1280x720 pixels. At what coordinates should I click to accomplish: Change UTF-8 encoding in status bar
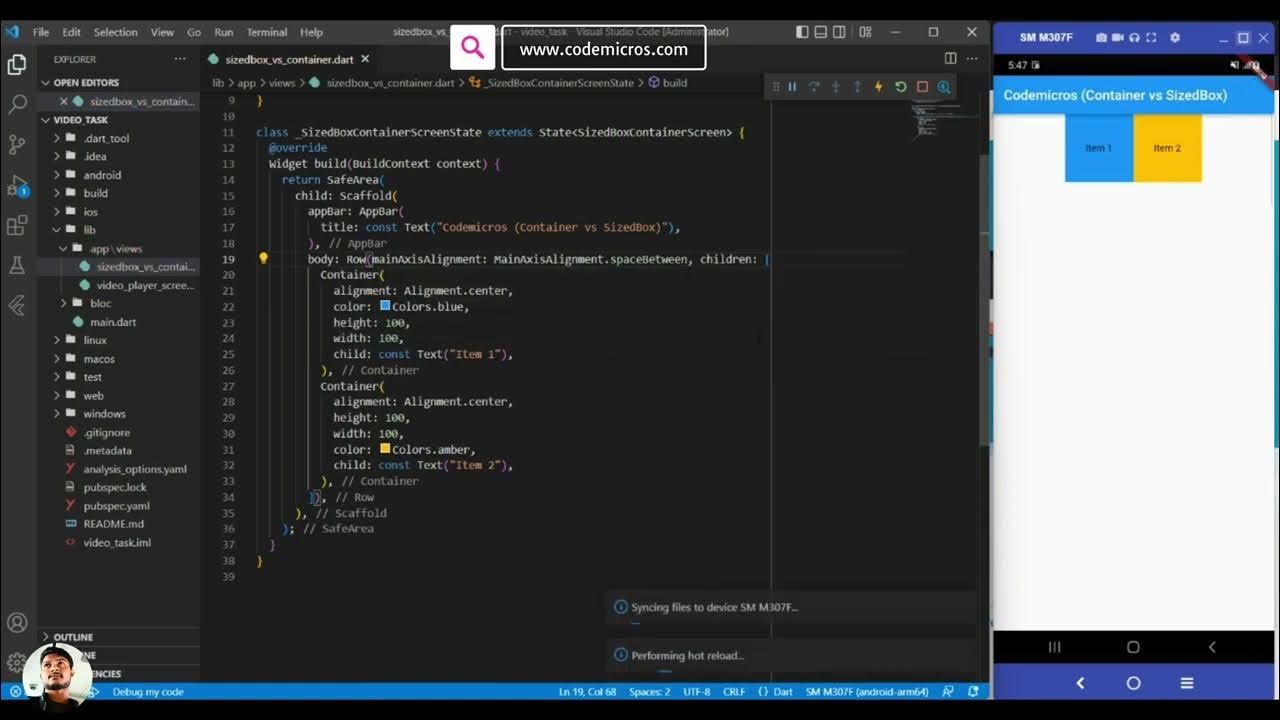pyautogui.click(x=697, y=692)
